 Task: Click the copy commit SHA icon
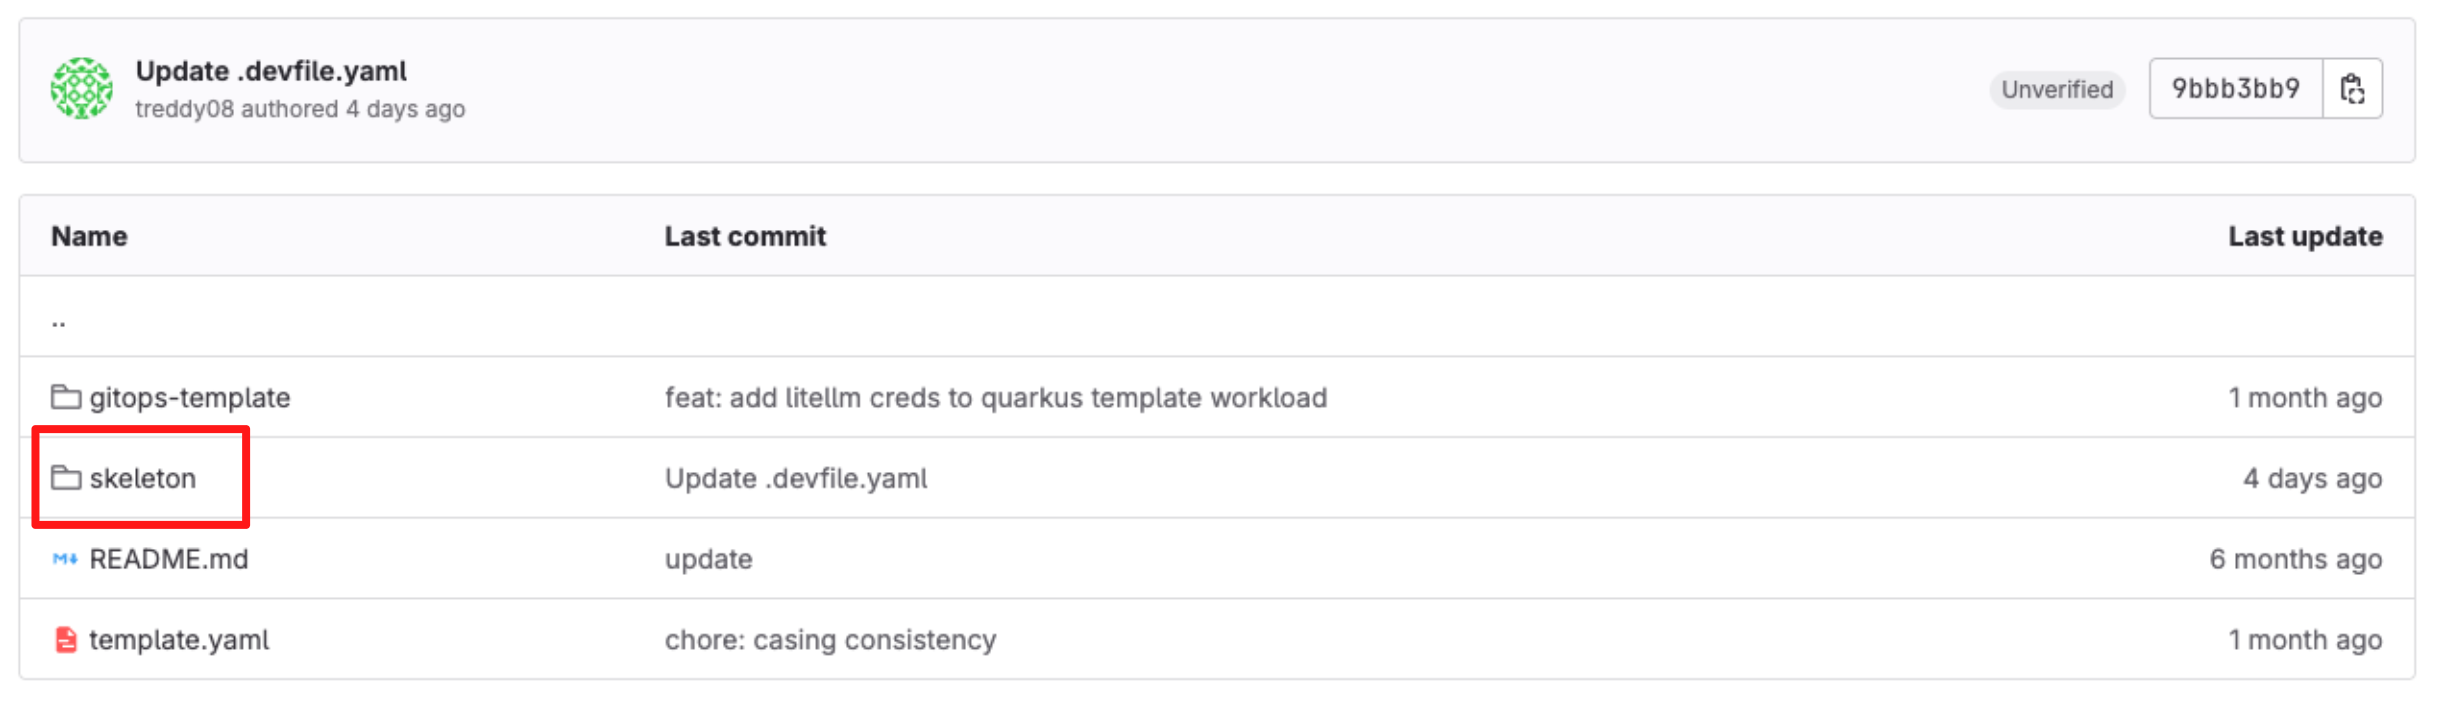[x=2352, y=89]
